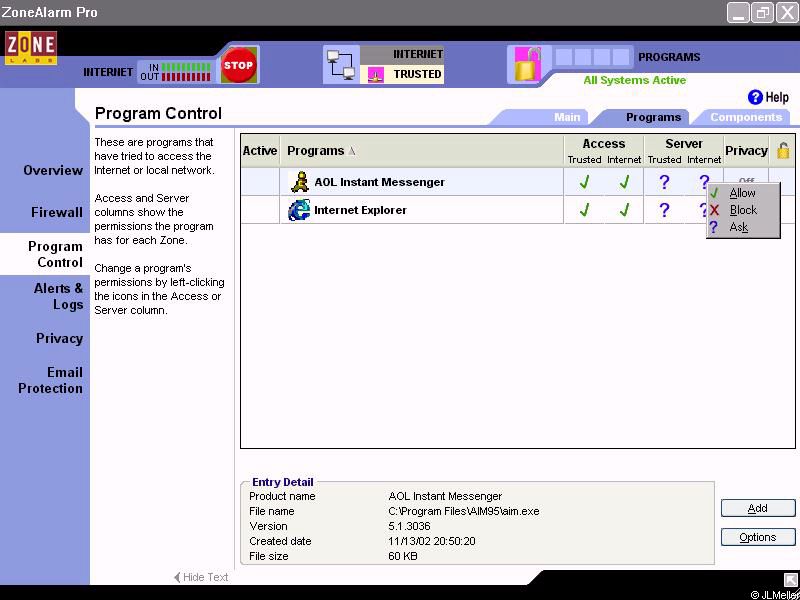Screen dimensions: 800x600
Task: Open Firewall in the sidebar
Action: 57,212
